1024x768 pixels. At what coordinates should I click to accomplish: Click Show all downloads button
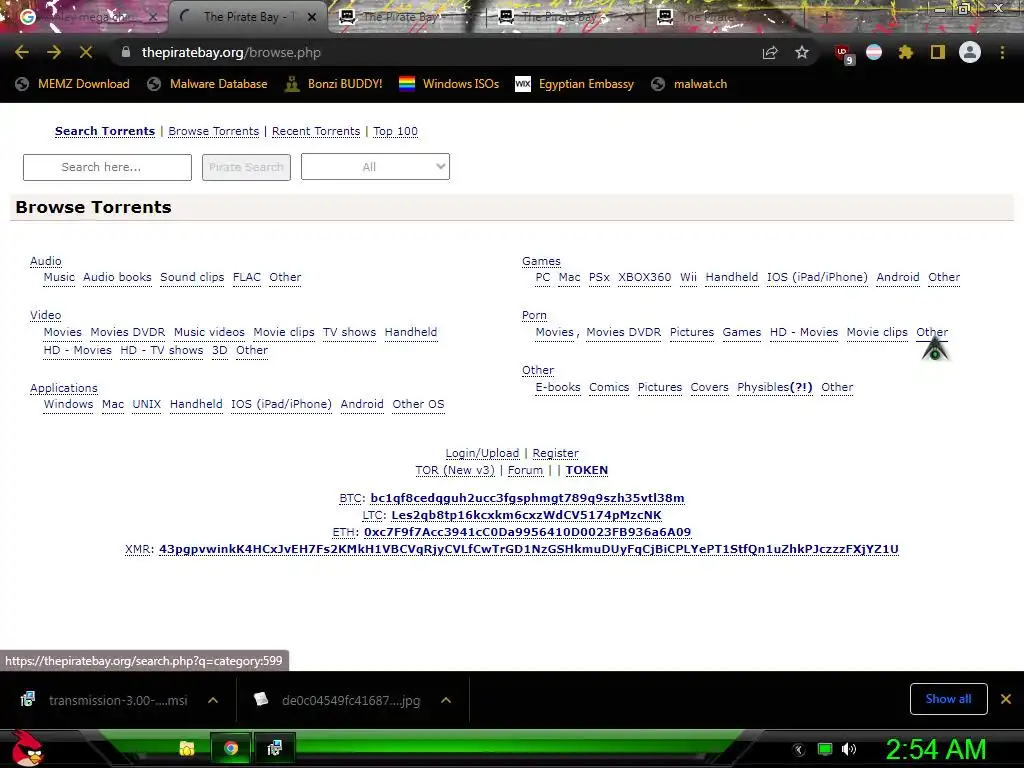948,699
